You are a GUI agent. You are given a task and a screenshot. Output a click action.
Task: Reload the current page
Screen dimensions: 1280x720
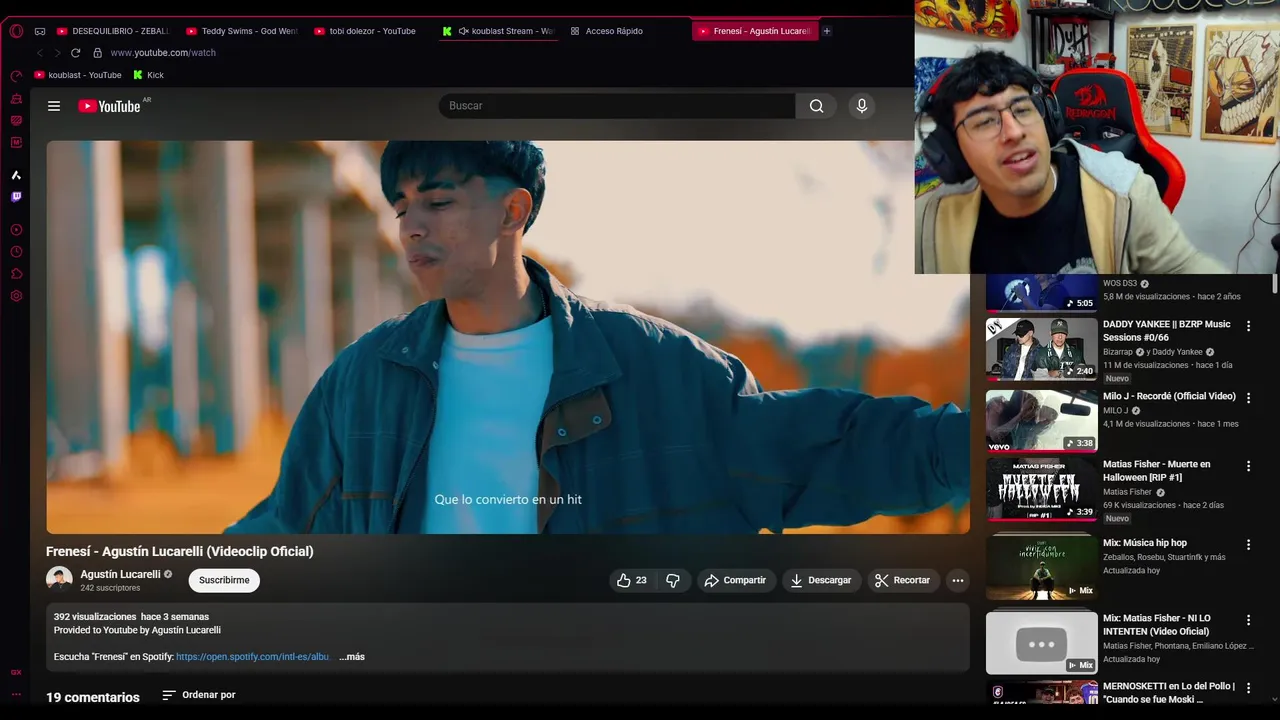coord(75,53)
